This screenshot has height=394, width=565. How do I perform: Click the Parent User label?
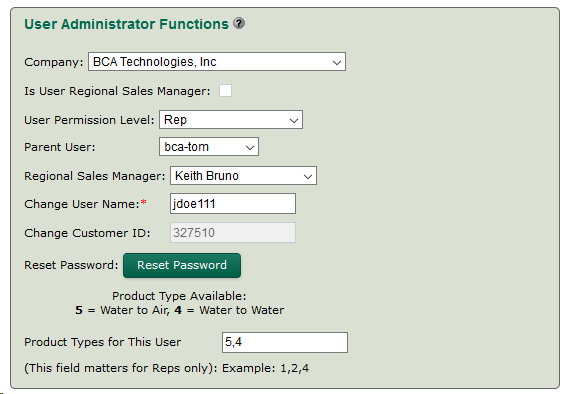click(60, 147)
